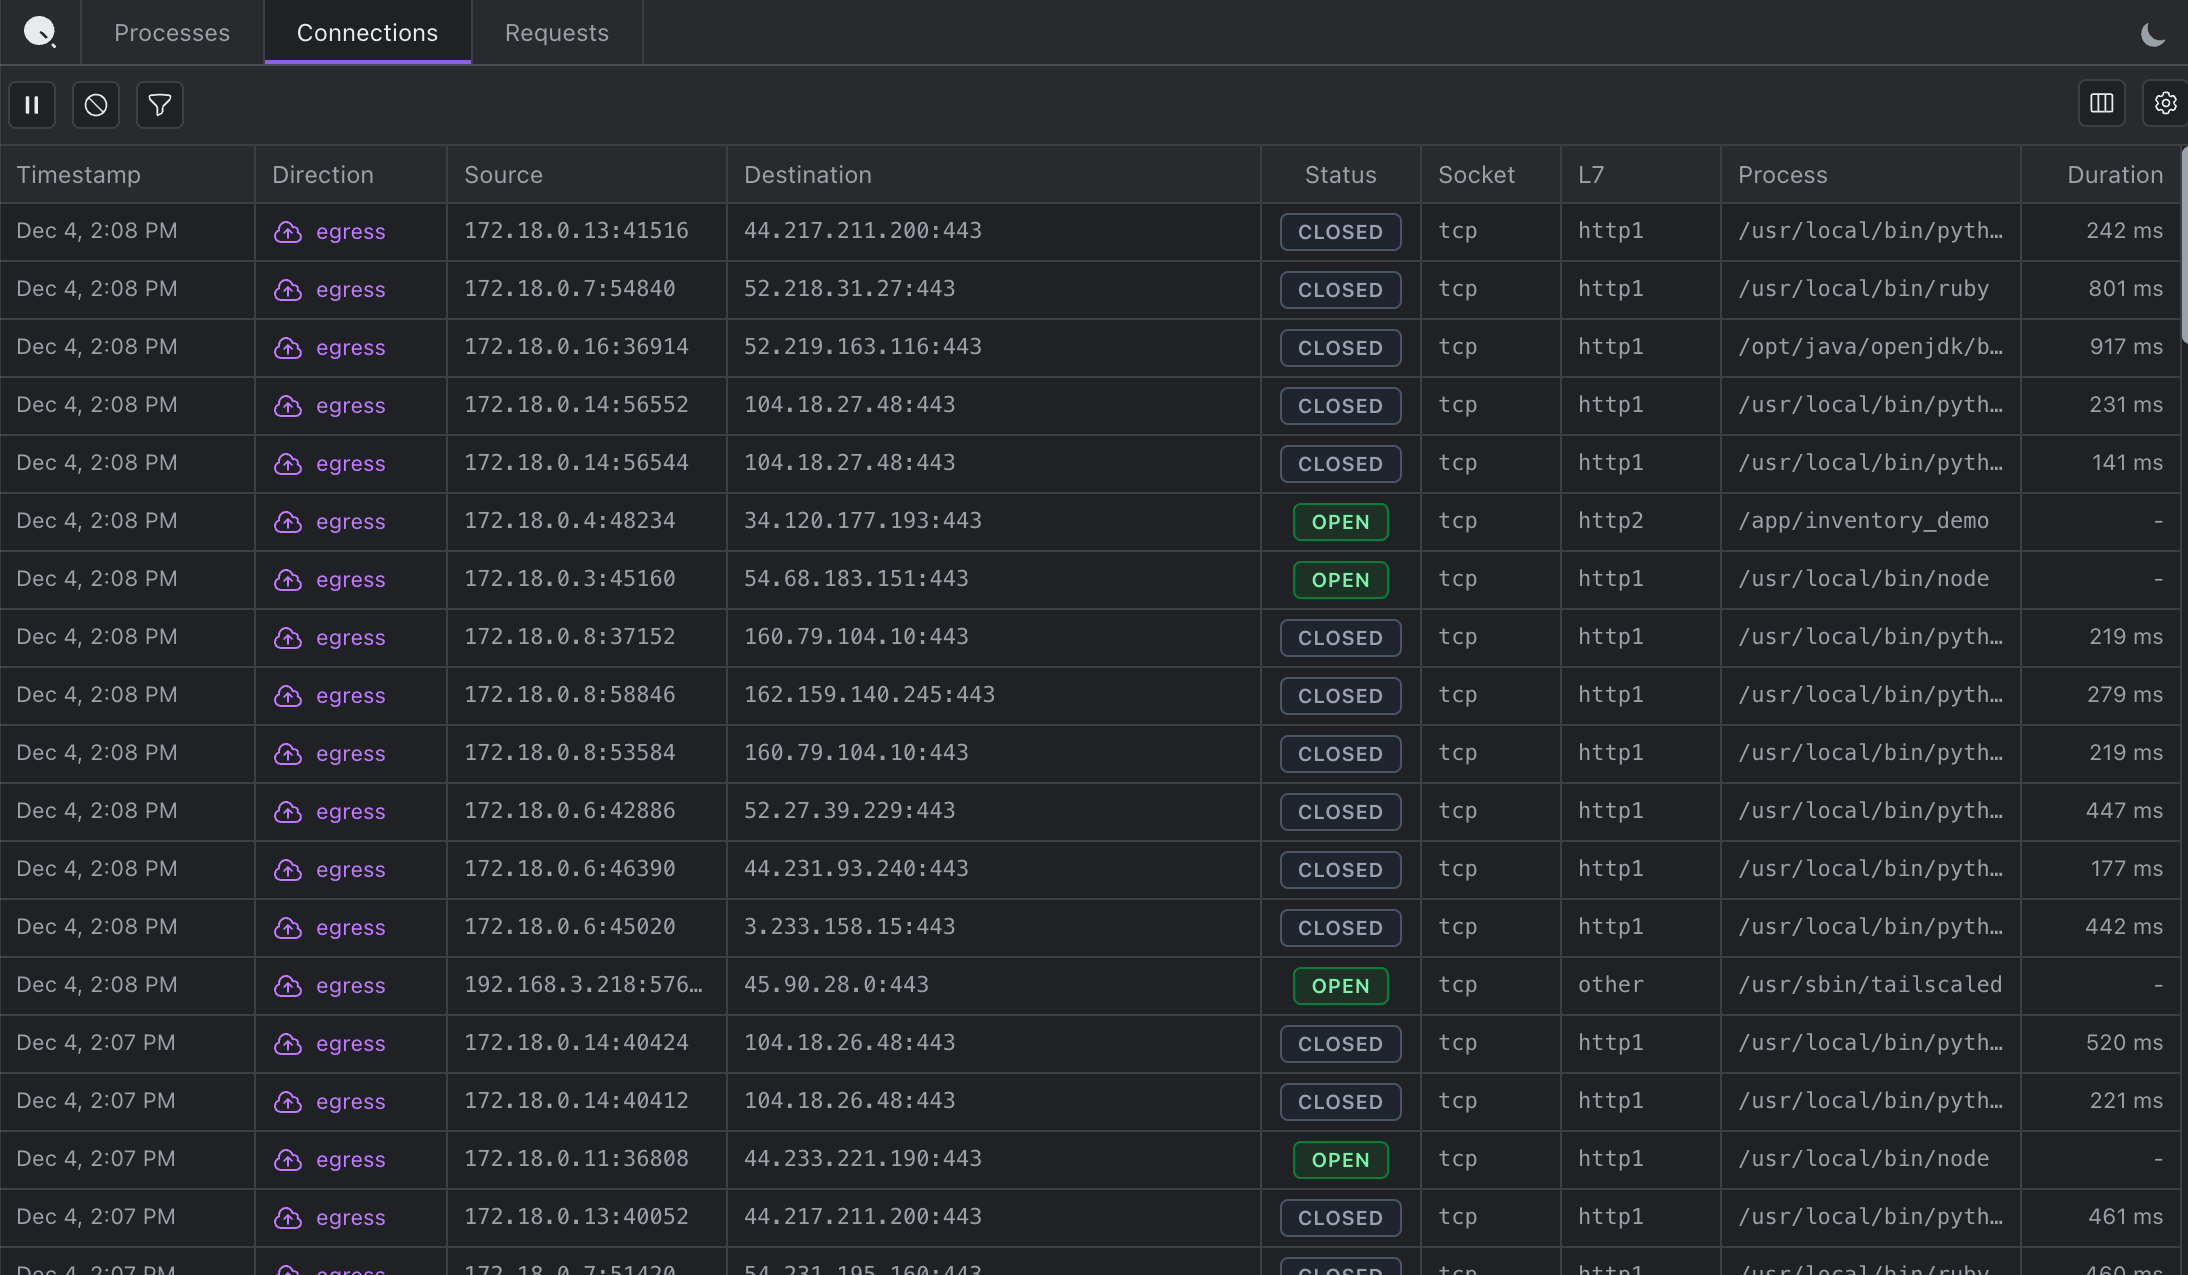This screenshot has width=2188, height=1275.
Task: Select the Connections tab
Action: [x=367, y=33]
